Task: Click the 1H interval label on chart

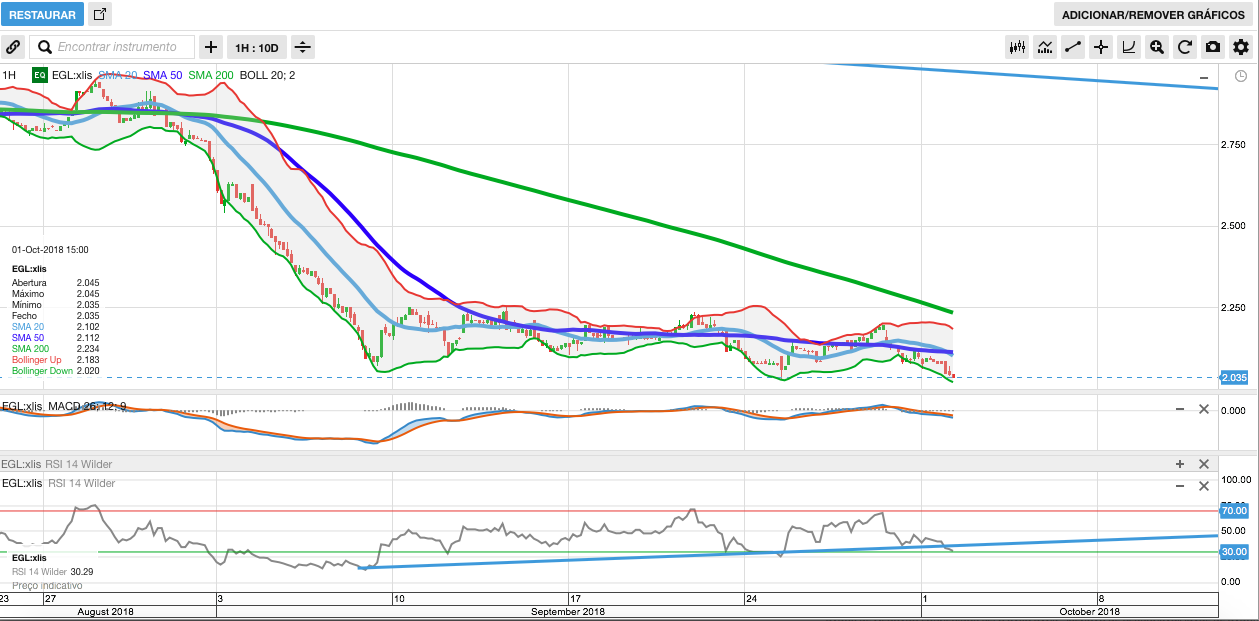Action: click(9, 75)
